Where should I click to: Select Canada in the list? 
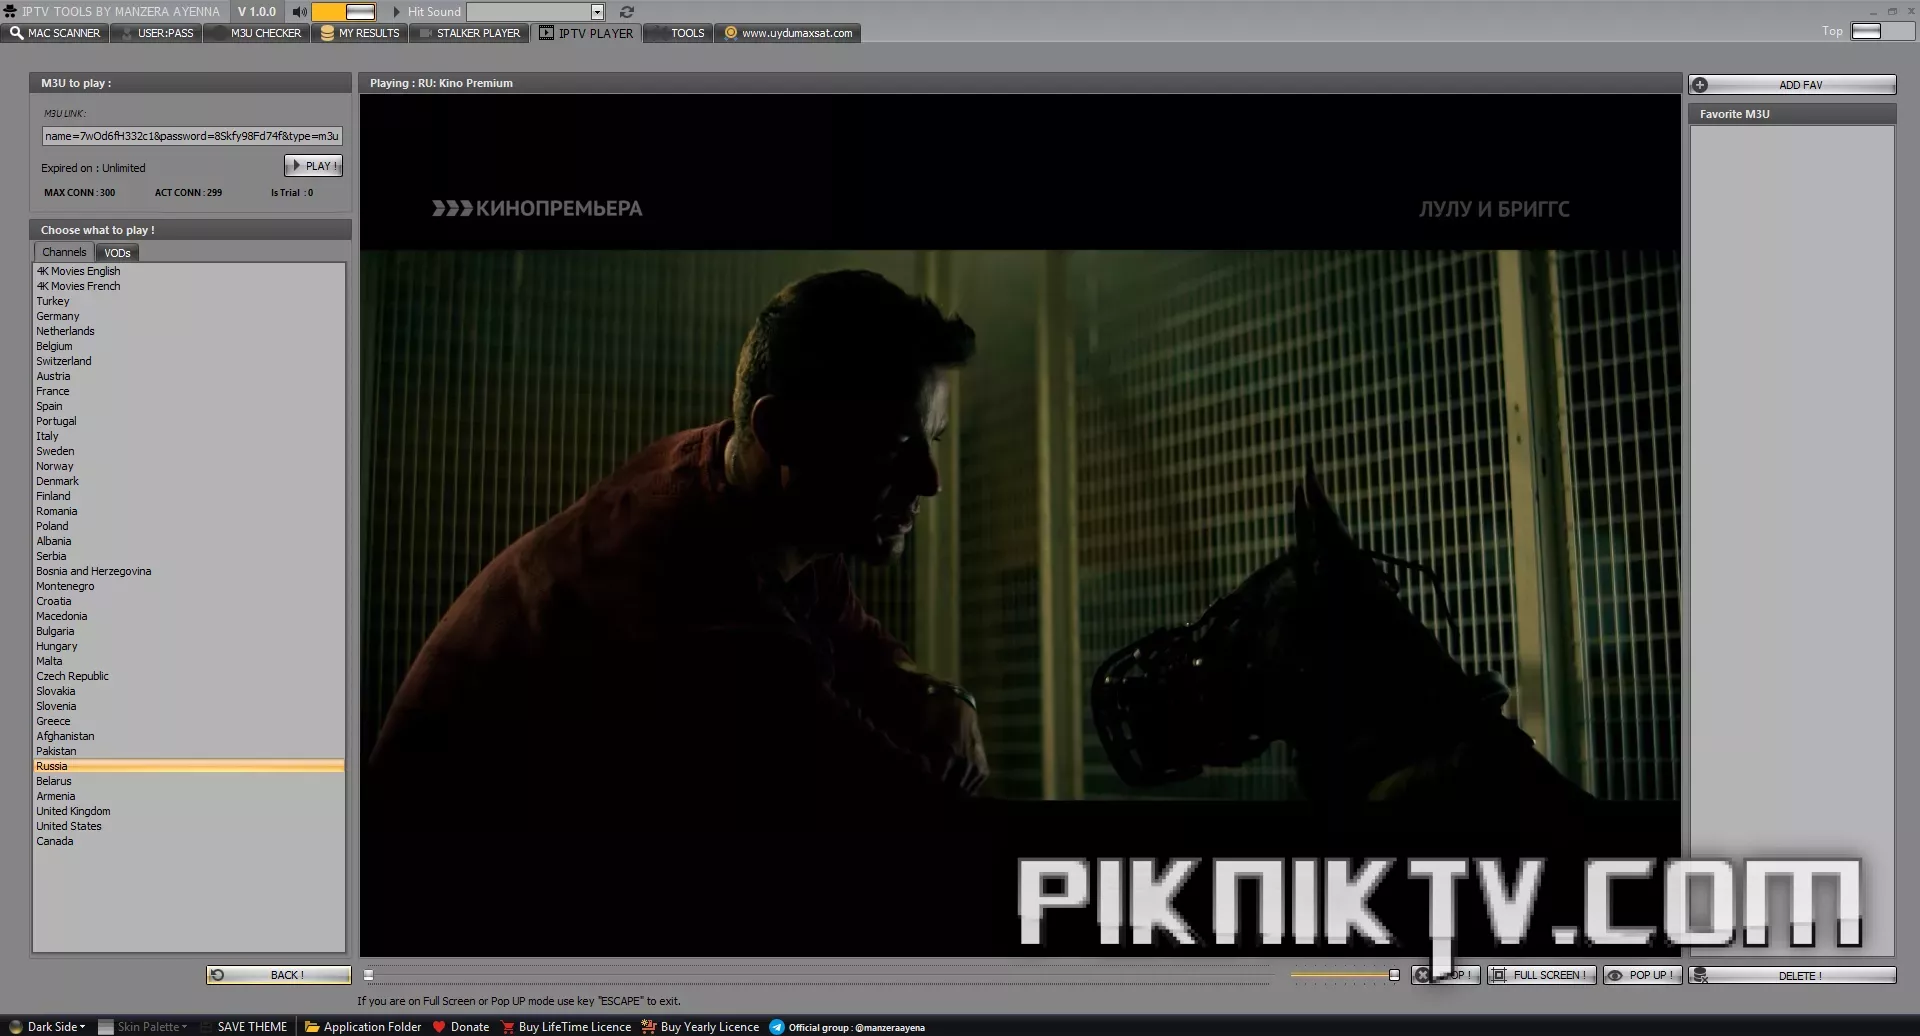point(189,841)
